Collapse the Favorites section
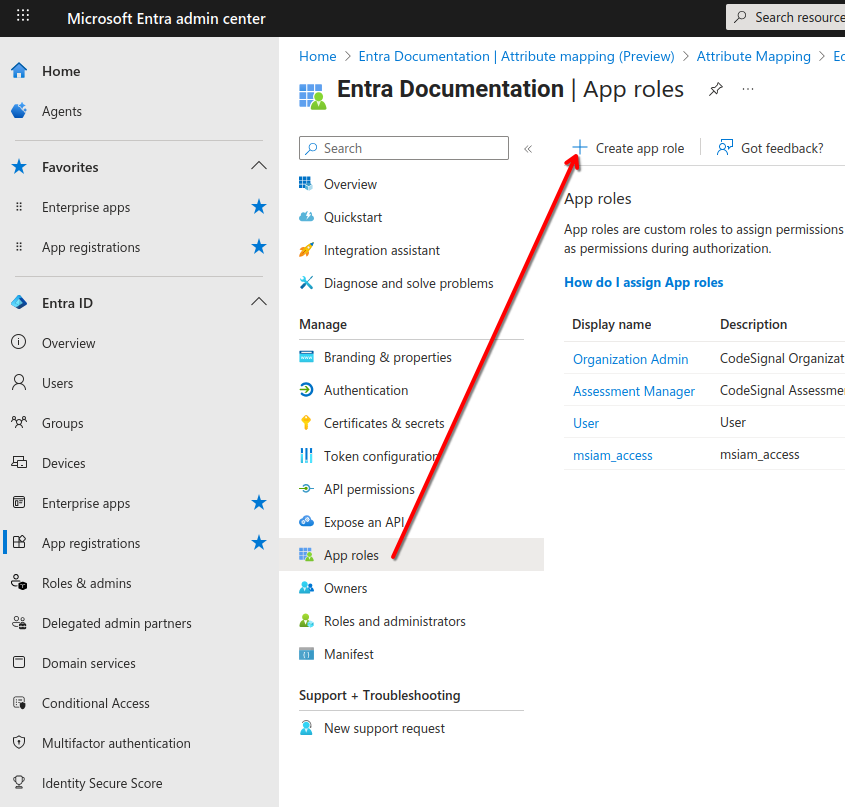This screenshot has height=807, width=845. pos(259,166)
